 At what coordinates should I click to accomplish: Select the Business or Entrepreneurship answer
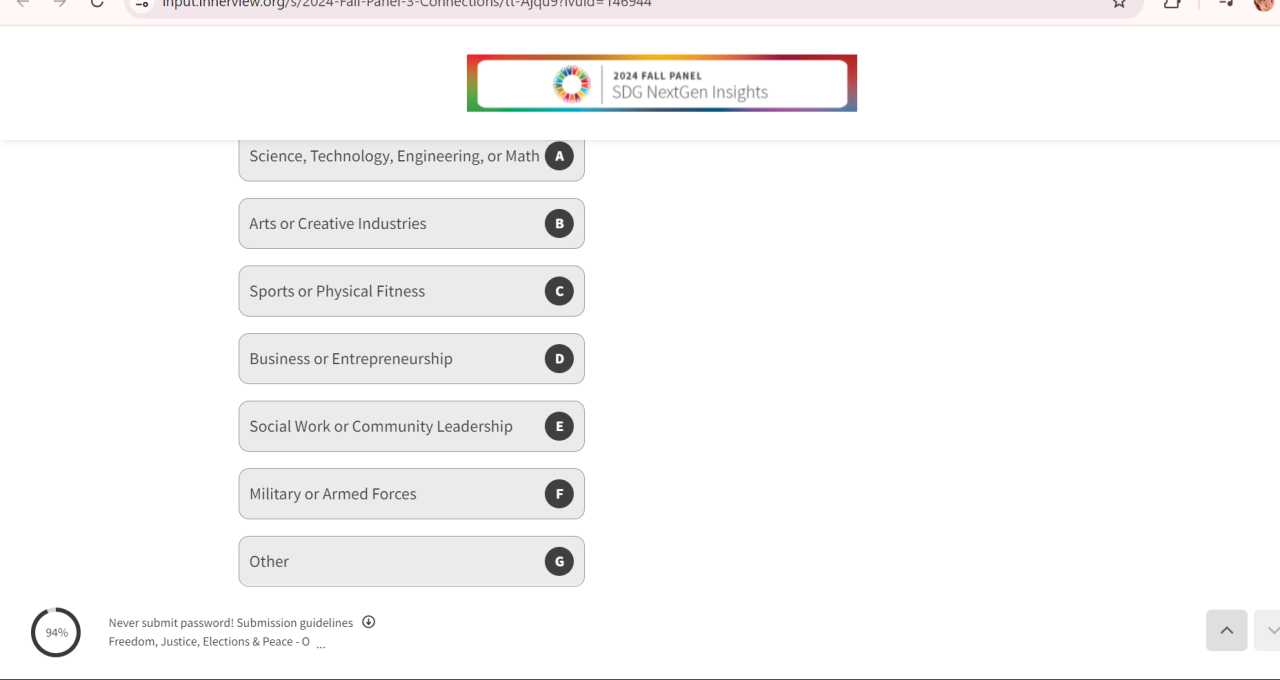(411, 359)
